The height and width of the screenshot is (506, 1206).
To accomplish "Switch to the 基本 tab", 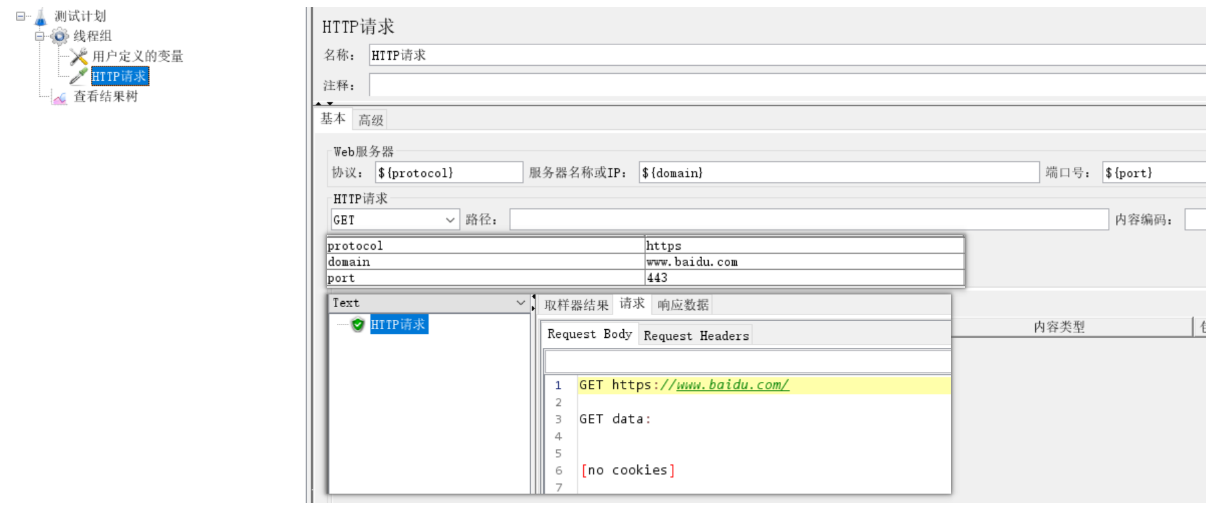I will (x=333, y=119).
